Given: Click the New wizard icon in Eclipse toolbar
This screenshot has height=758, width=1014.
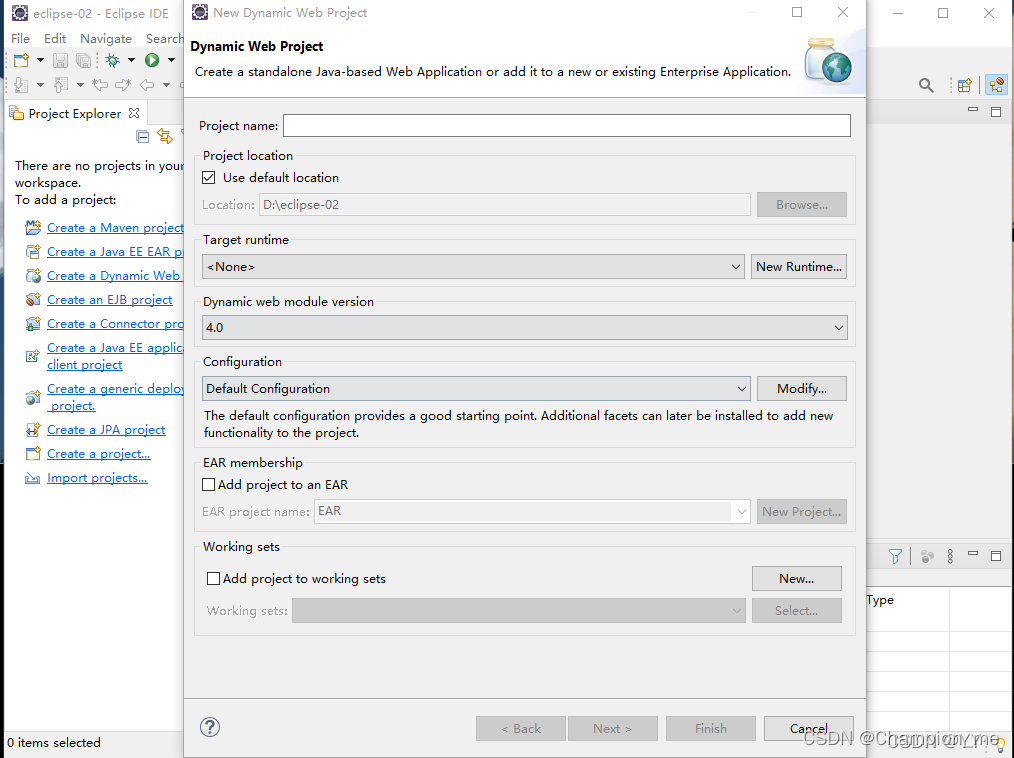Looking at the screenshot, I should click(21, 60).
